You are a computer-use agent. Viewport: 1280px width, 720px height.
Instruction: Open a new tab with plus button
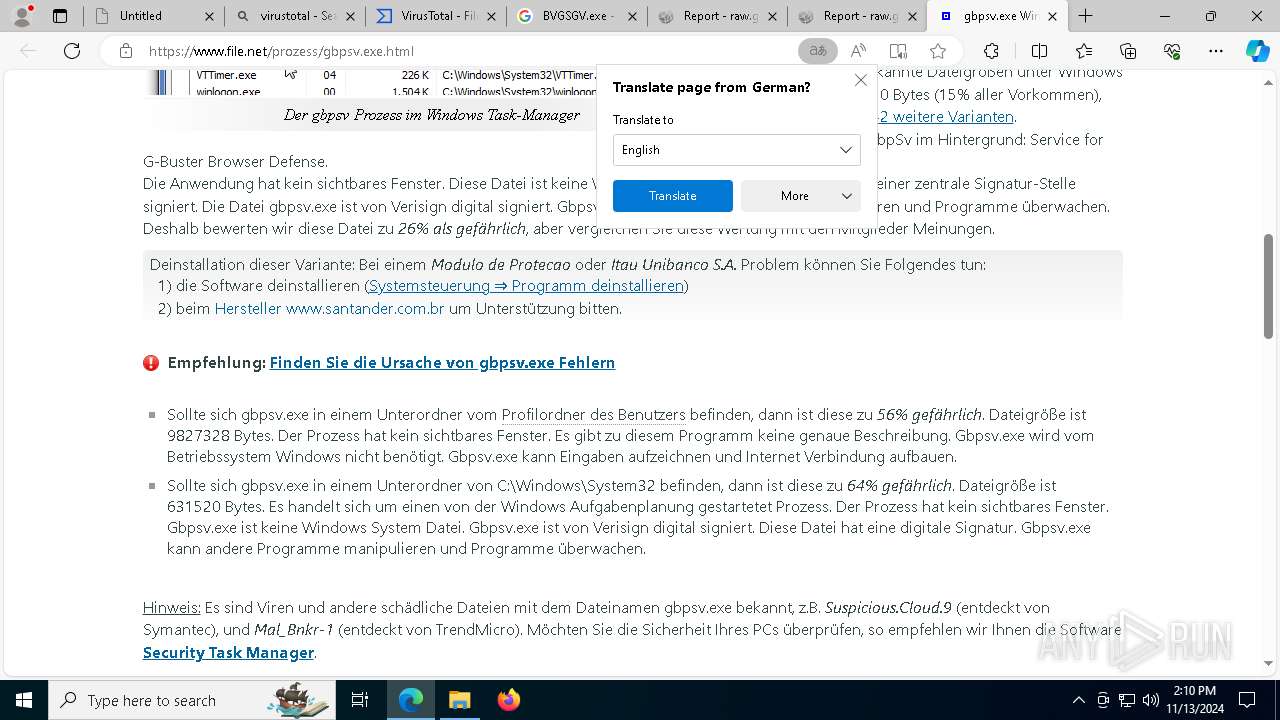click(x=1085, y=16)
